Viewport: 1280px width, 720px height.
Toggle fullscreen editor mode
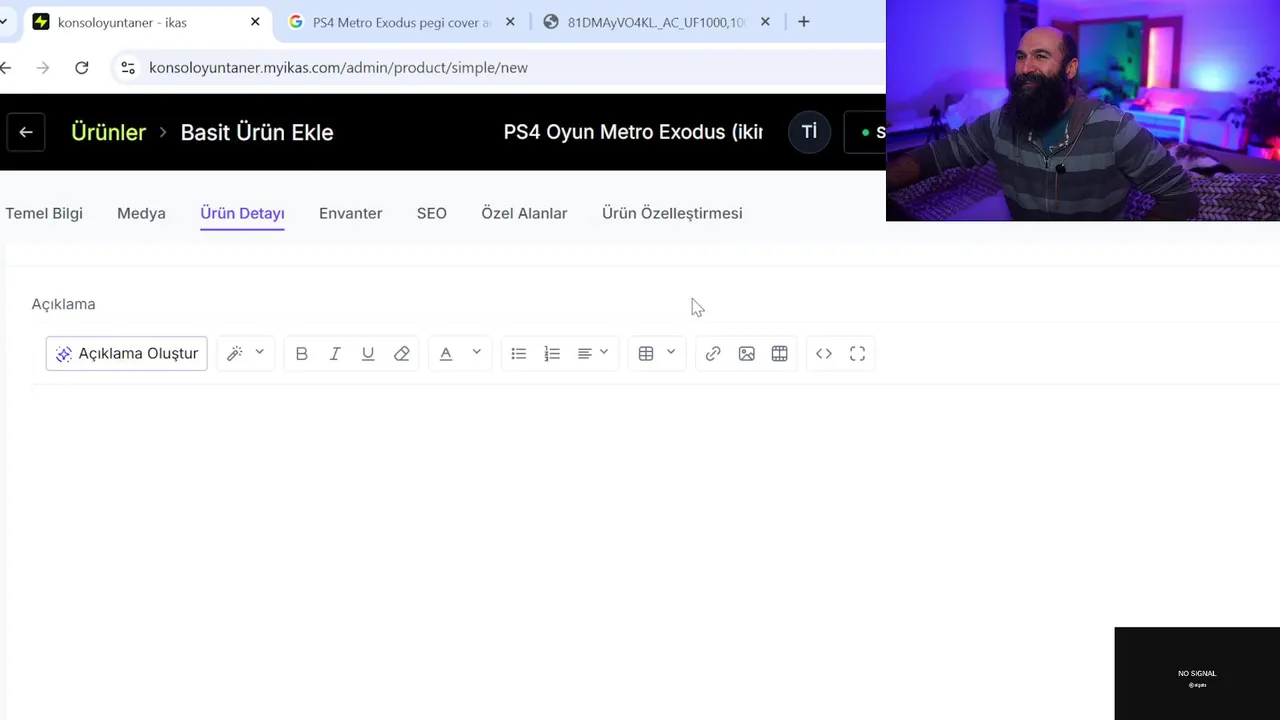point(857,354)
